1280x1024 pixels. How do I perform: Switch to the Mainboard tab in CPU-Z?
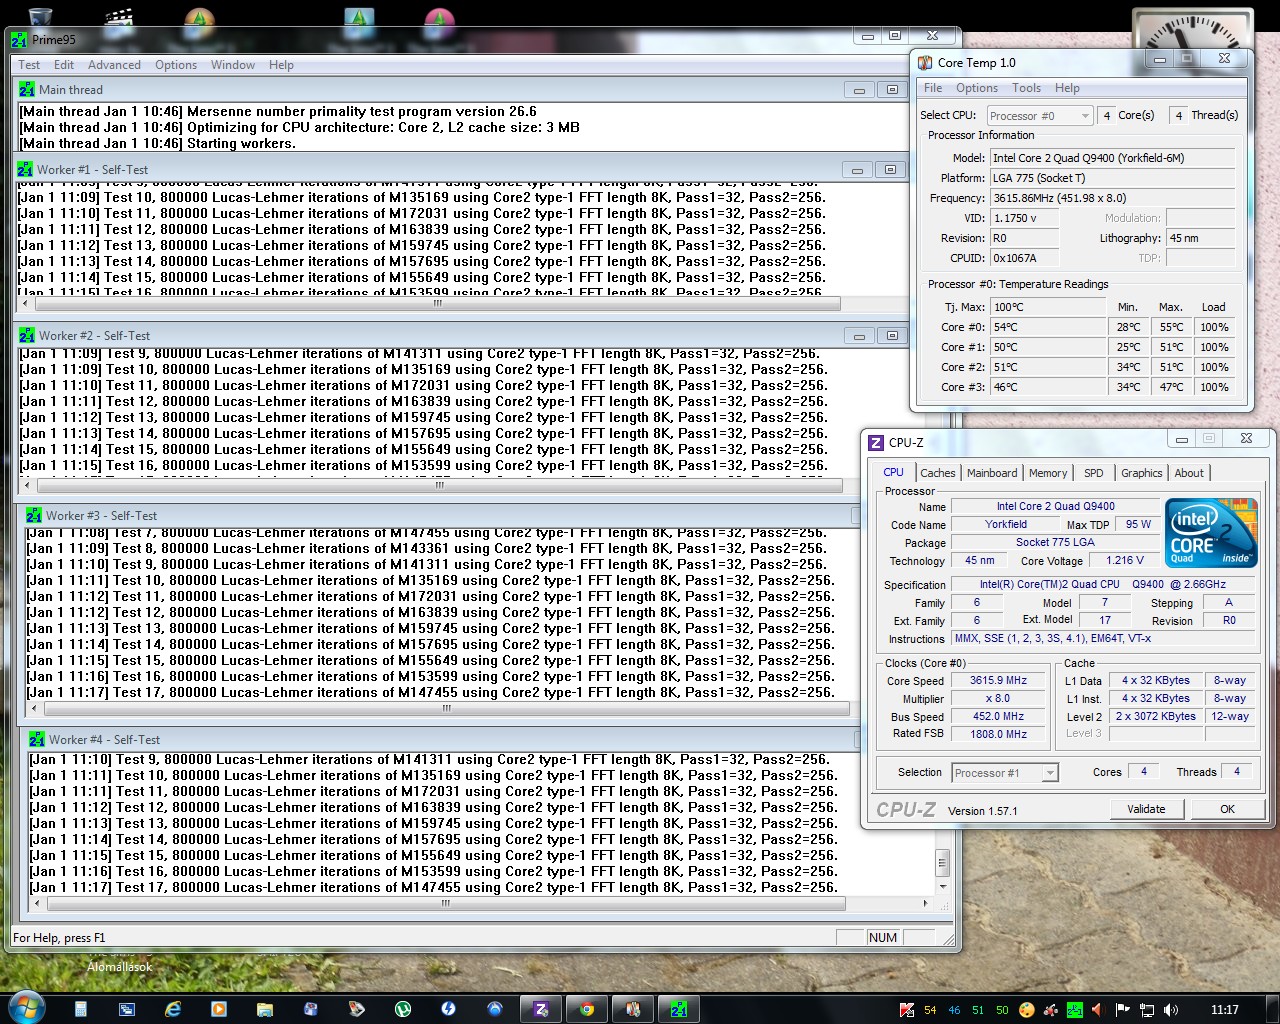tap(992, 473)
